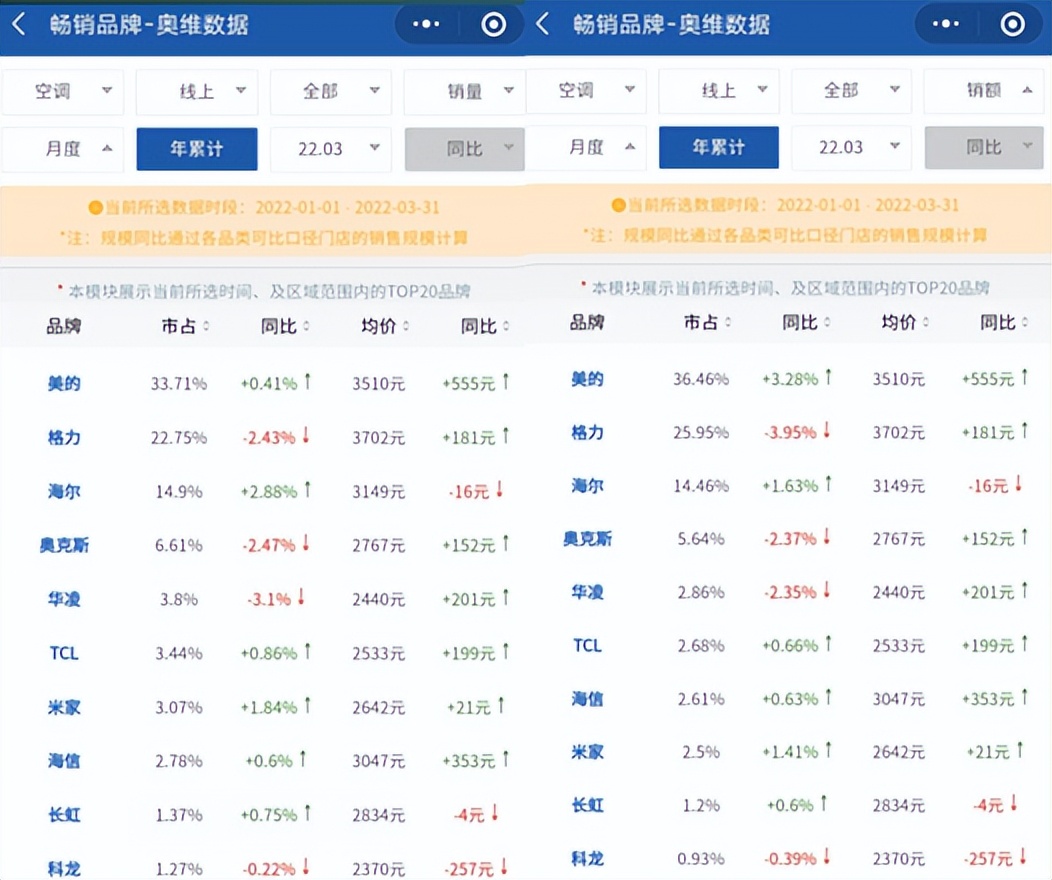Screen dimensions: 1052x880
Task: Select the 格力 row in the right table
Action: [586, 434]
